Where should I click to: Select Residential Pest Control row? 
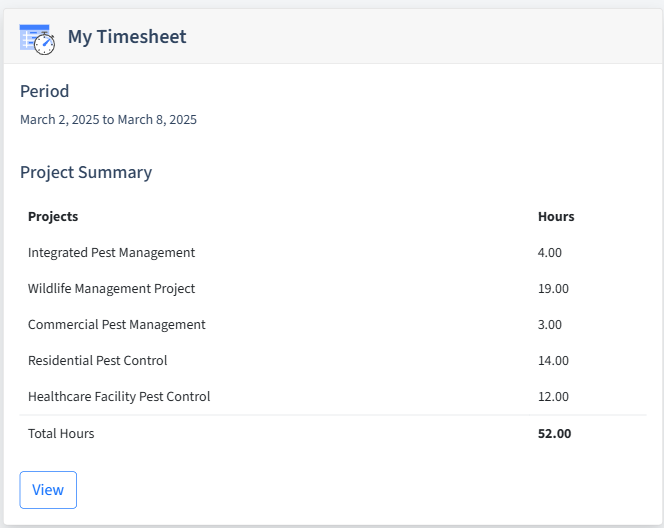click(333, 361)
